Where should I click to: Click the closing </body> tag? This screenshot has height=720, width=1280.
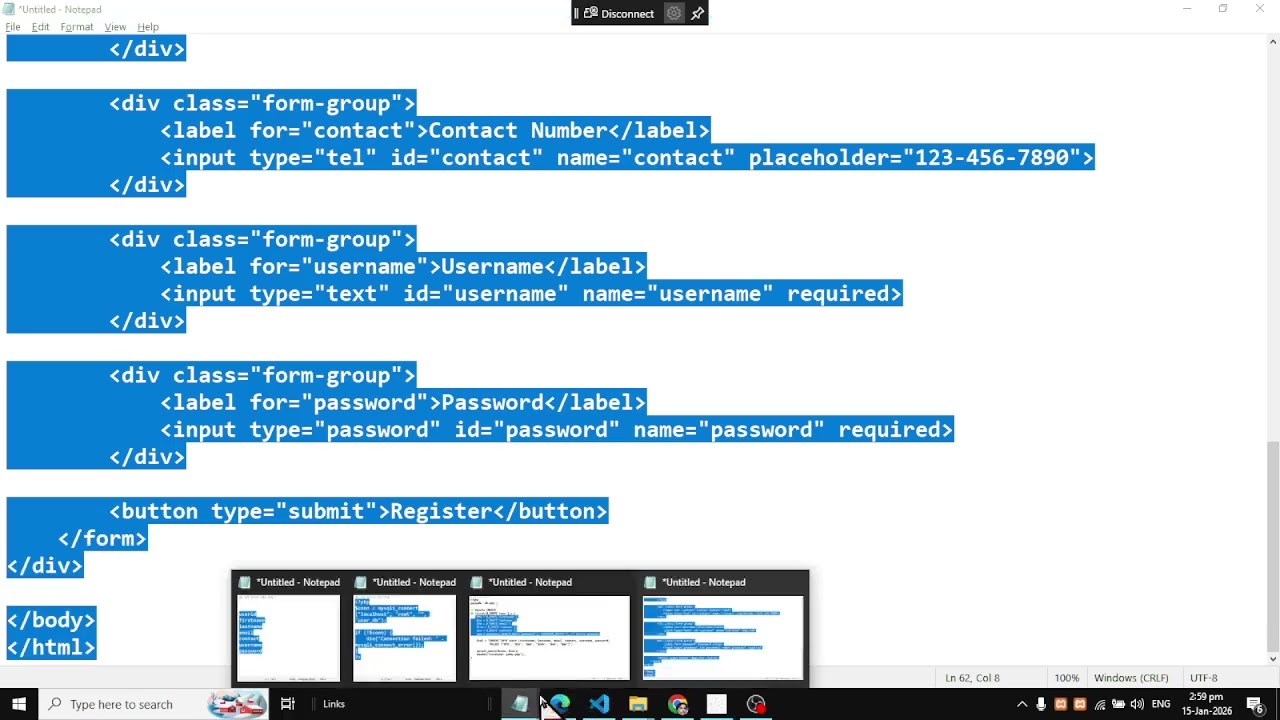tap(51, 620)
